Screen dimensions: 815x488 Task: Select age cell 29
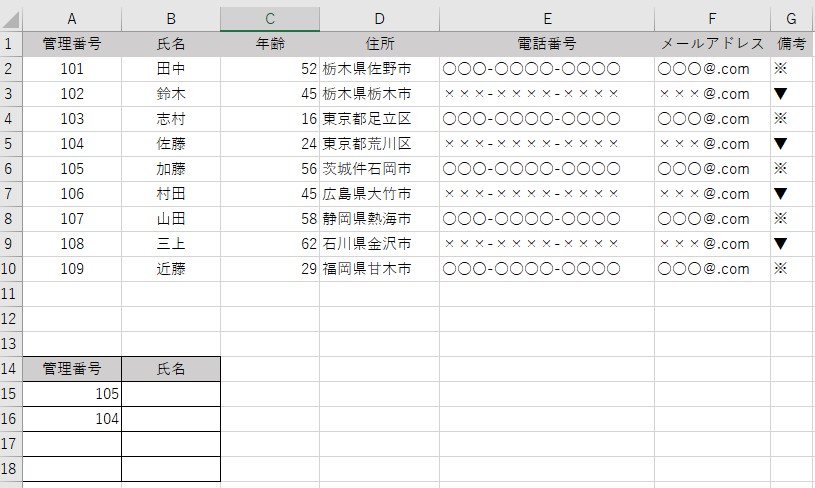(270, 269)
